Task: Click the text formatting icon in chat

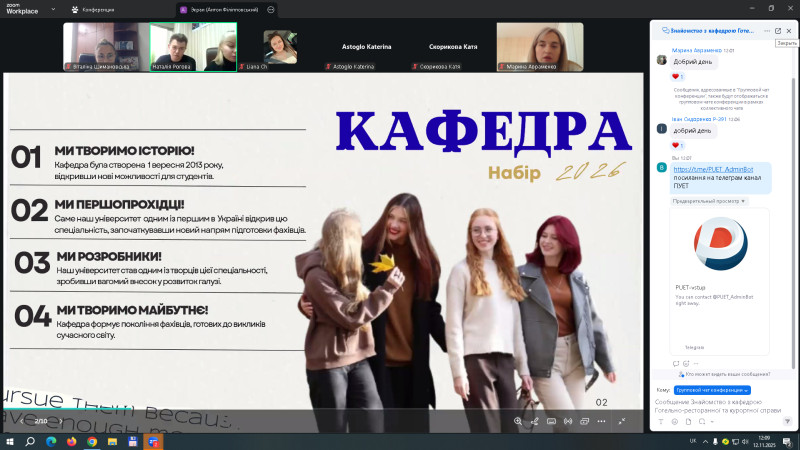Action: click(x=660, y=422)
